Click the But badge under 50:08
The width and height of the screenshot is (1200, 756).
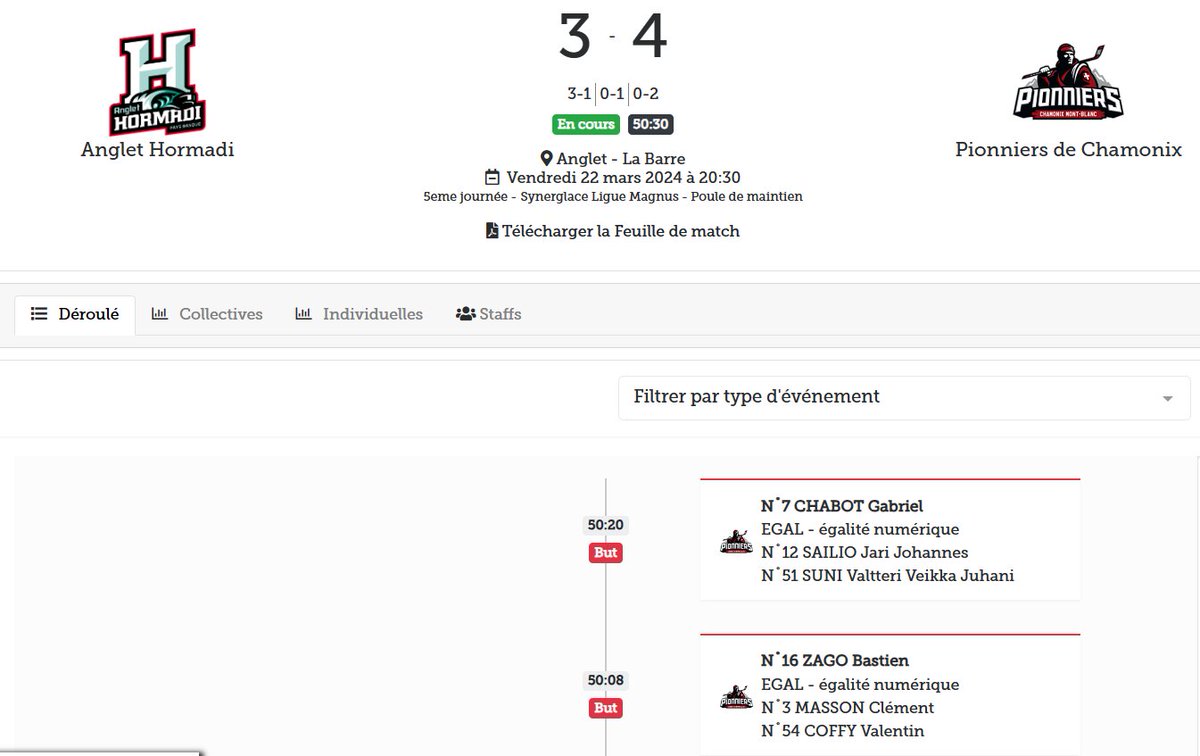[x=606, y=708]
